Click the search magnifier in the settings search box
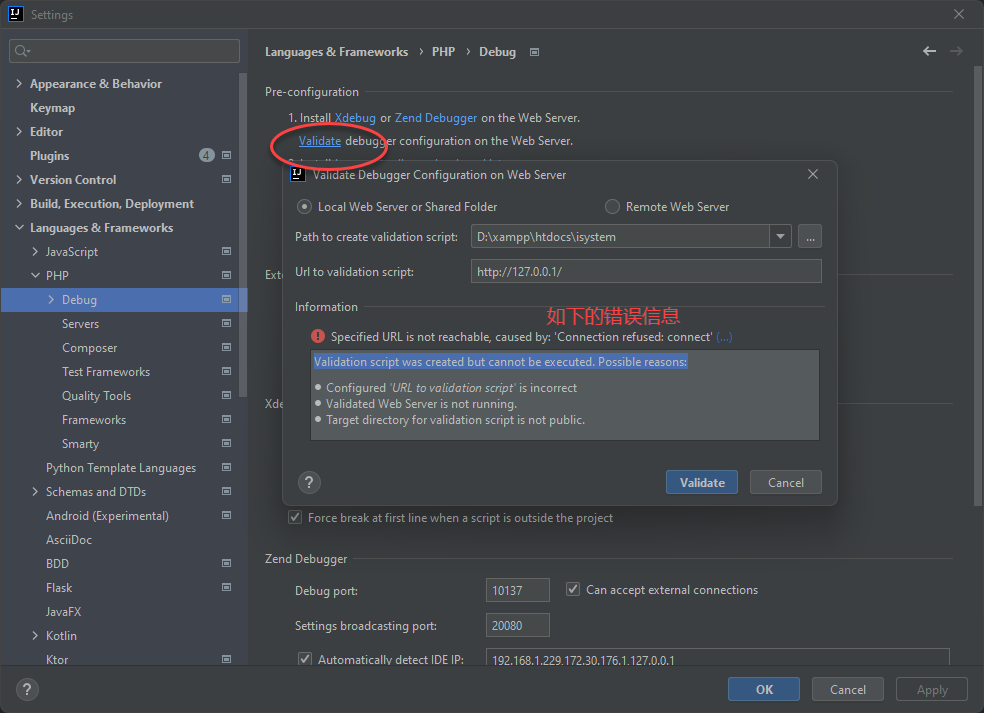Viewport: 984px width, 713px height. pos(20,50)
